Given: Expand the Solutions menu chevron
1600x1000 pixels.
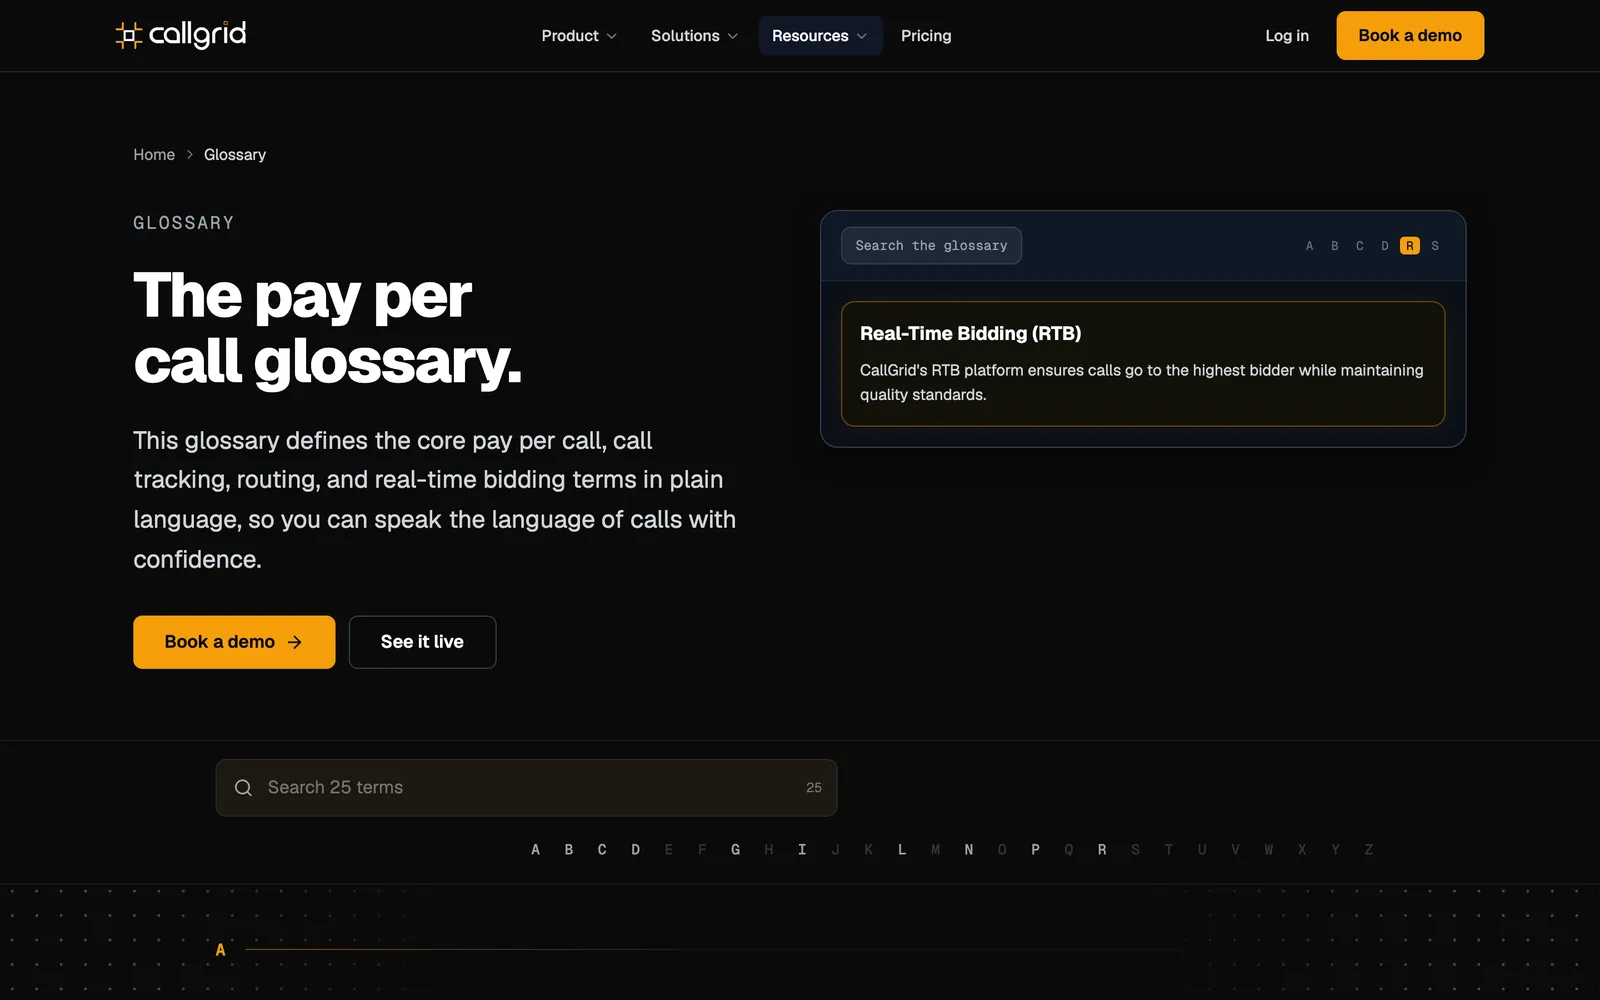Looking at the screenshot, I should tap(733, 36).
